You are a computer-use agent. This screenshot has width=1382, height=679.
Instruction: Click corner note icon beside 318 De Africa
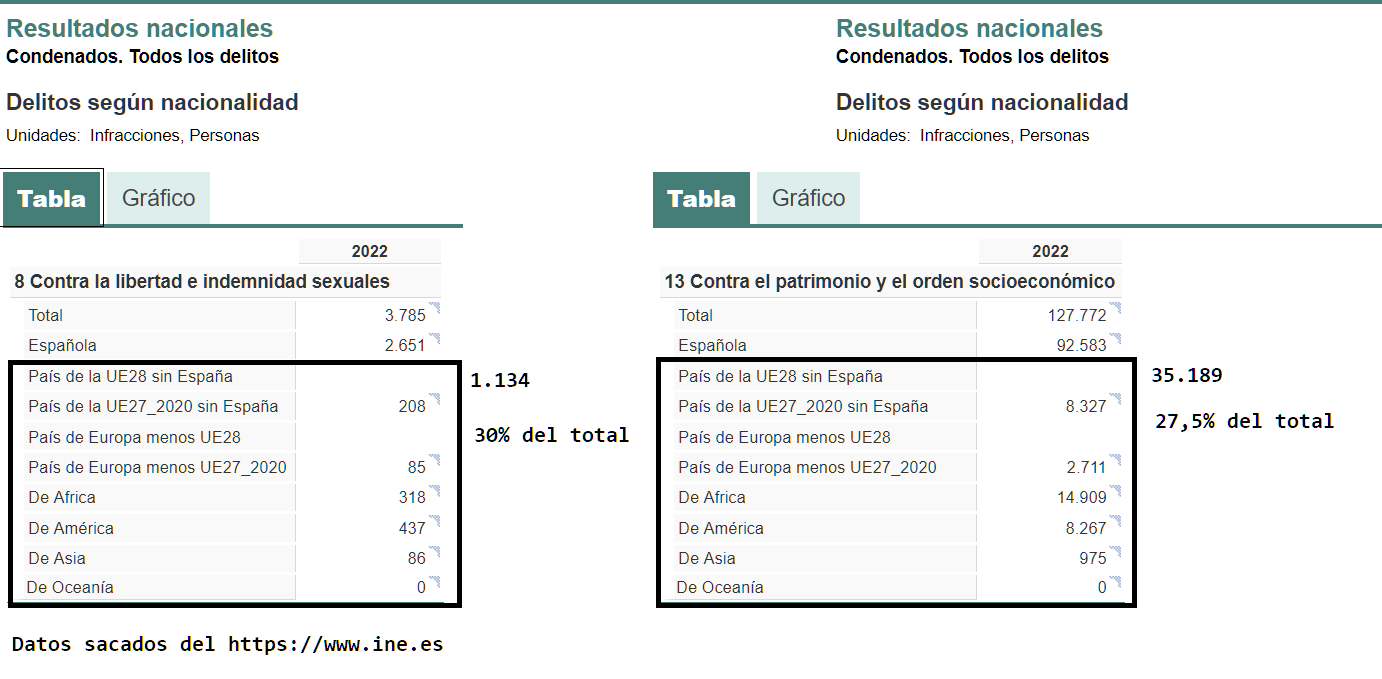click(435, 490)
